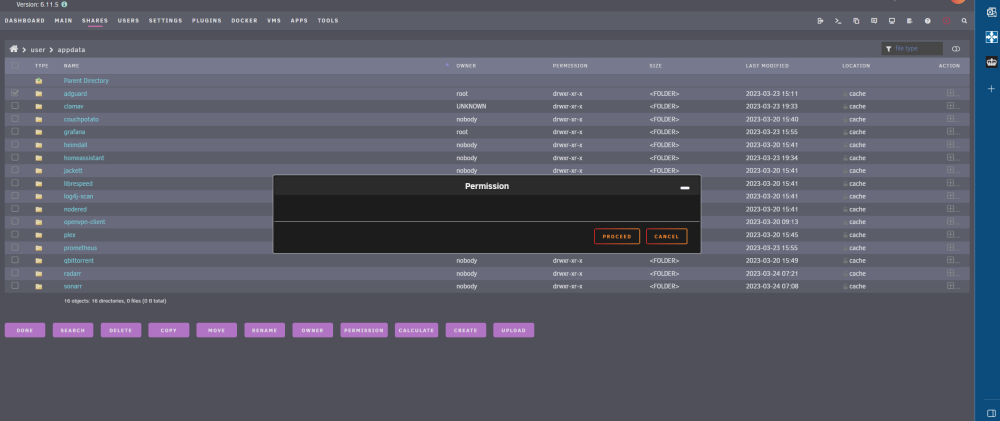Toggle the view switch beside file type filter
The height and width of the screenshot is (421, 1000).
(x=956, y=49)
